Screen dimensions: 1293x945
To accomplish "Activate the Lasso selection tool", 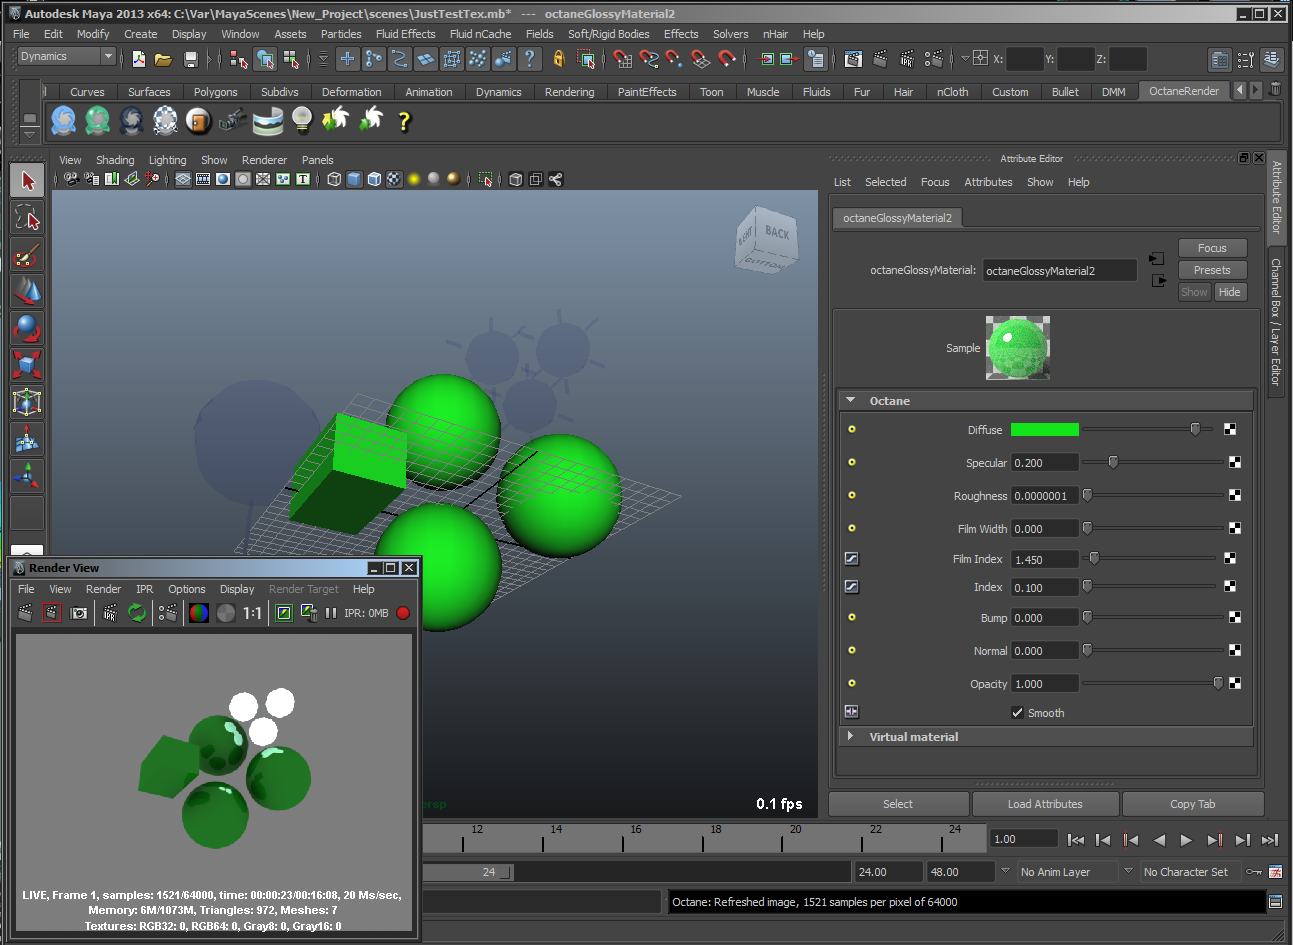I will (x=27, y=217).
